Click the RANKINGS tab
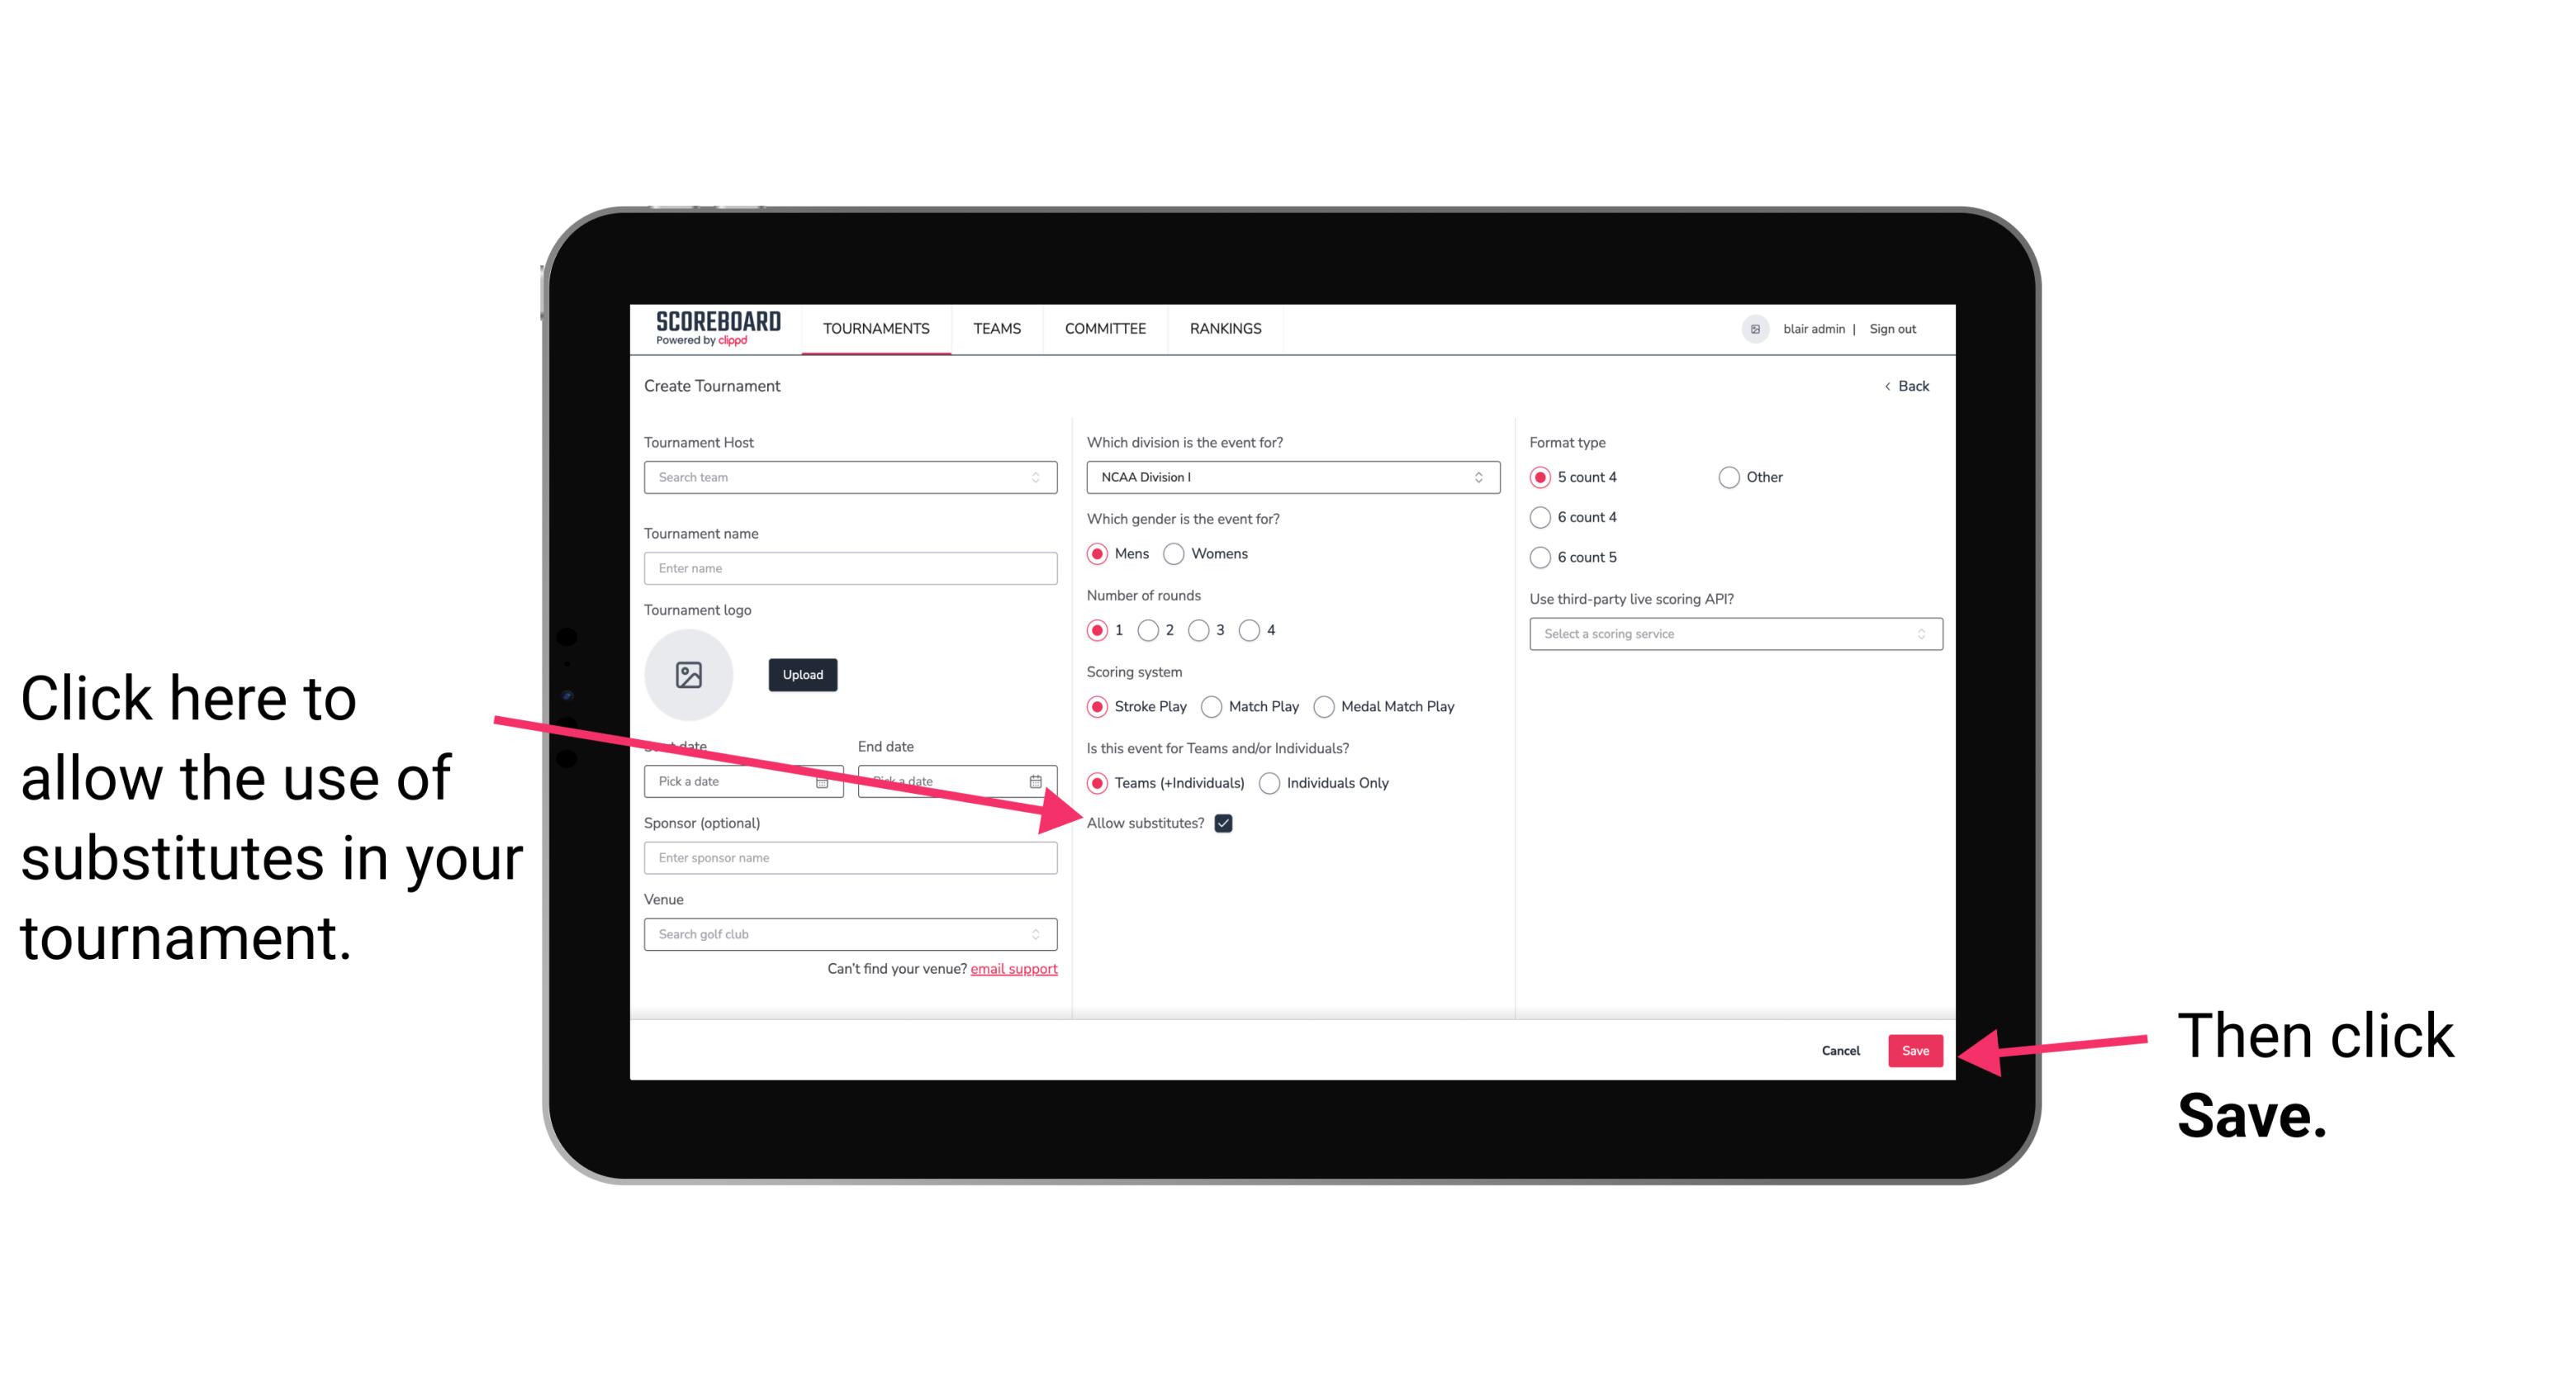2576x1386 pixels. (1223, 330)
